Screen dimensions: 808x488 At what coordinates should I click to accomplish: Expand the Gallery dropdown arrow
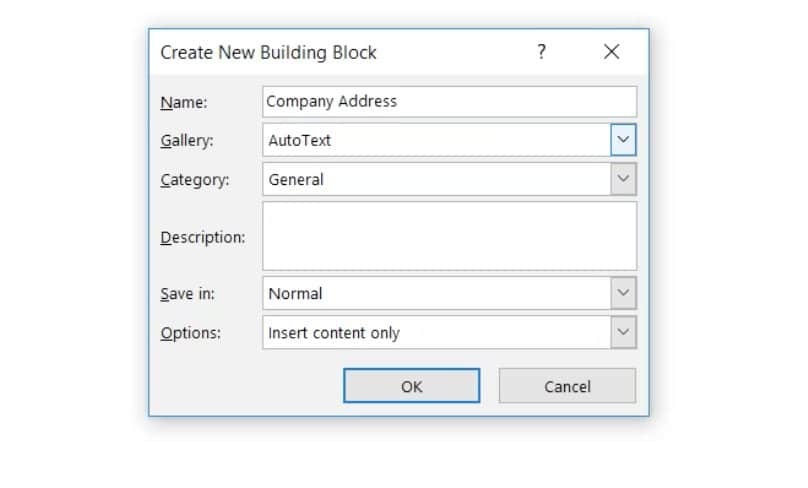624,140
